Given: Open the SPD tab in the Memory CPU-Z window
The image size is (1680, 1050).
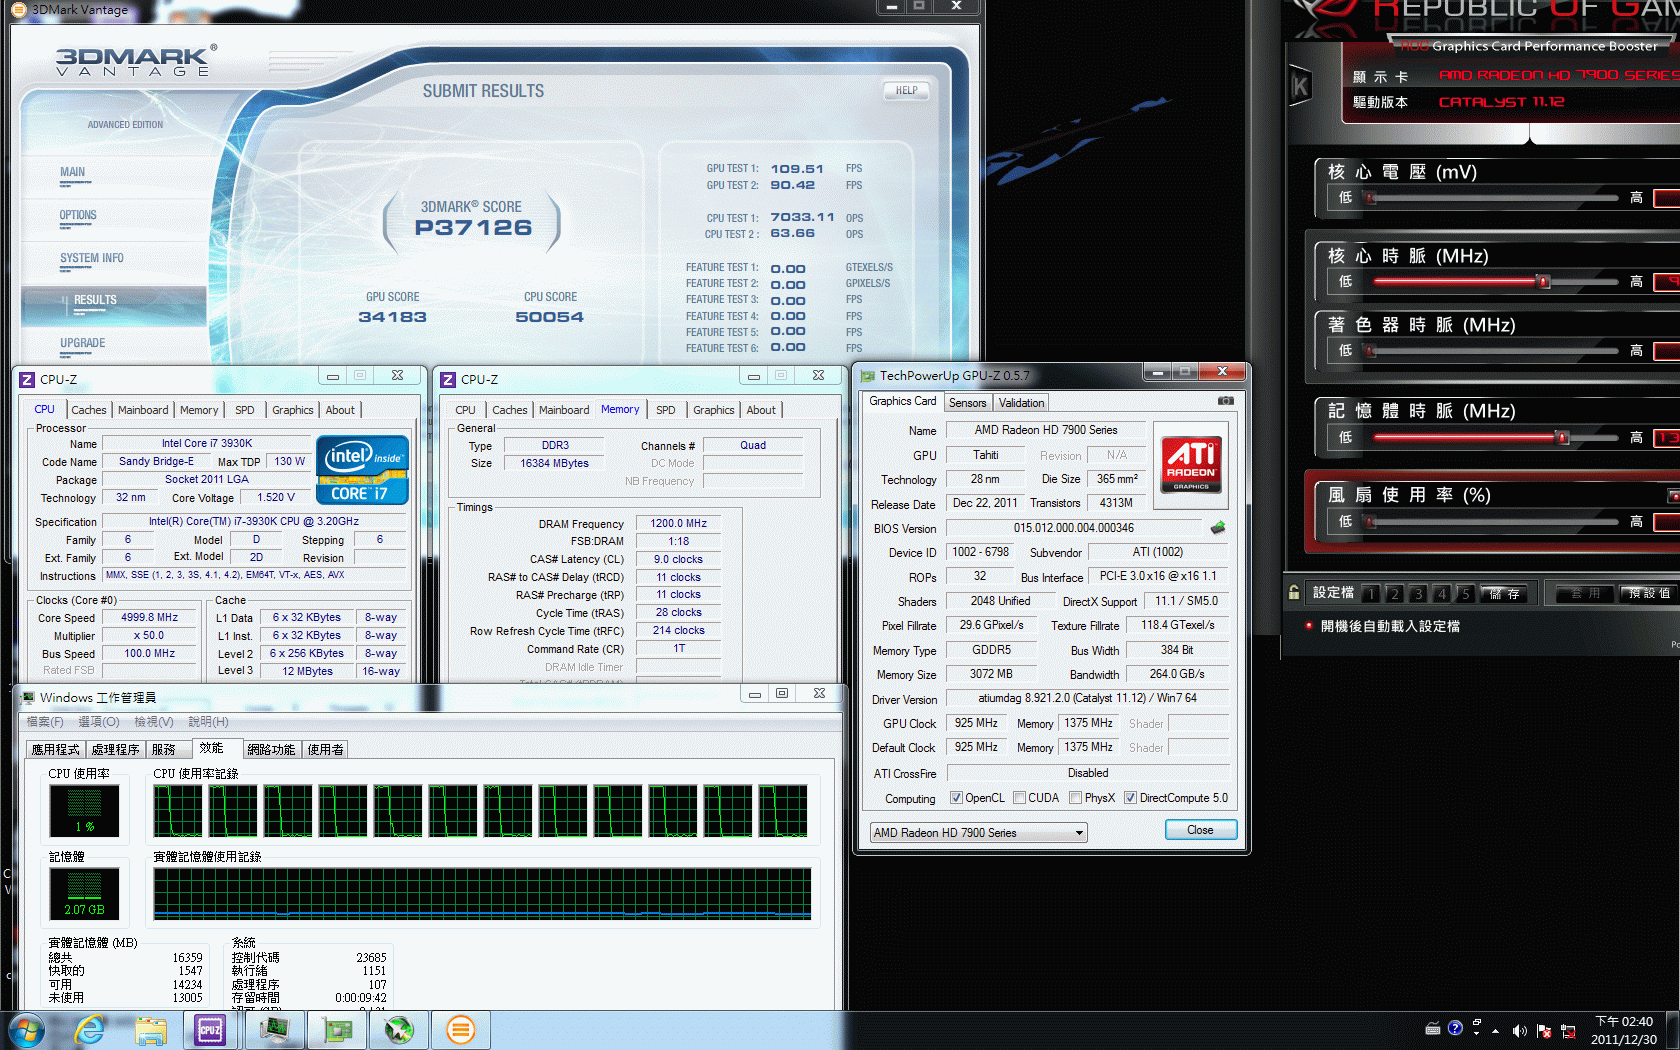Looking at the screenshot, I should coord(665,410).
